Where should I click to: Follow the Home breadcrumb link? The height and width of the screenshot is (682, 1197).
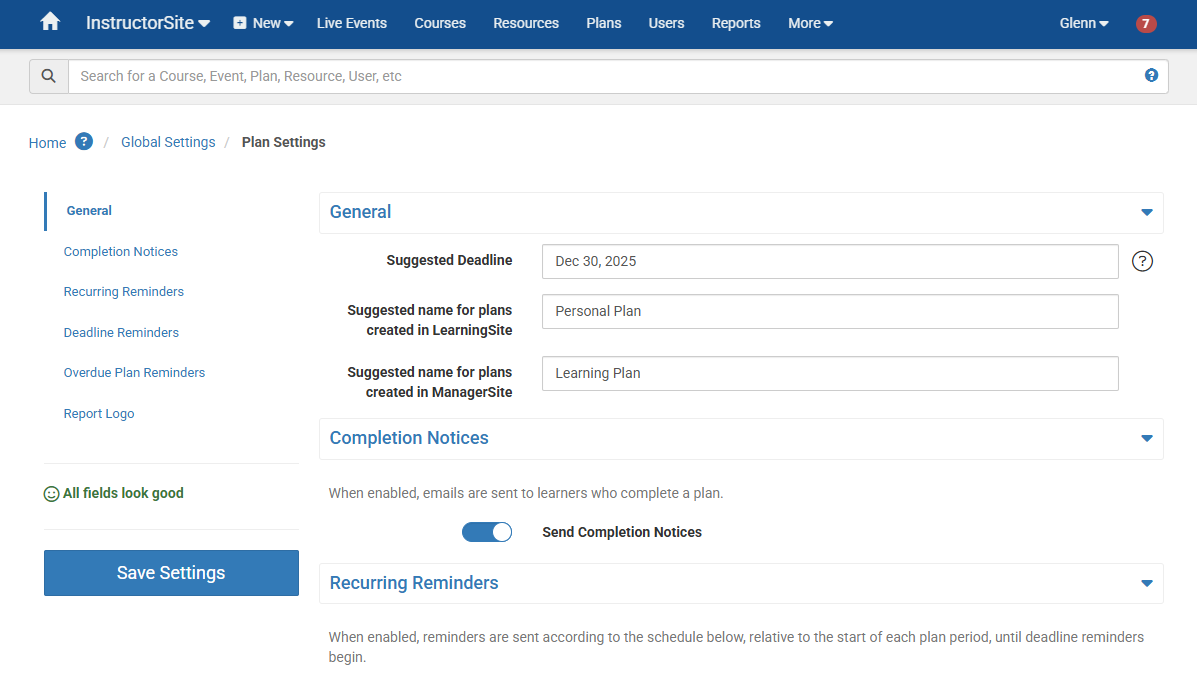click(x=47, y=143)
